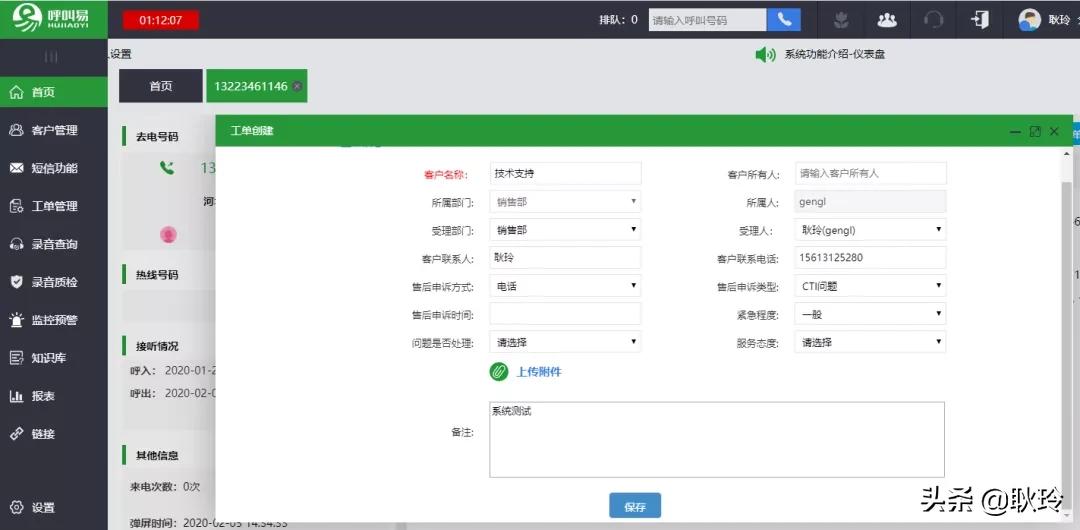Image resolution: width=1080 pixels, height=530 pixels.
Task: Open 工单管理 in sidebar
Action: [x=54, y=206]
